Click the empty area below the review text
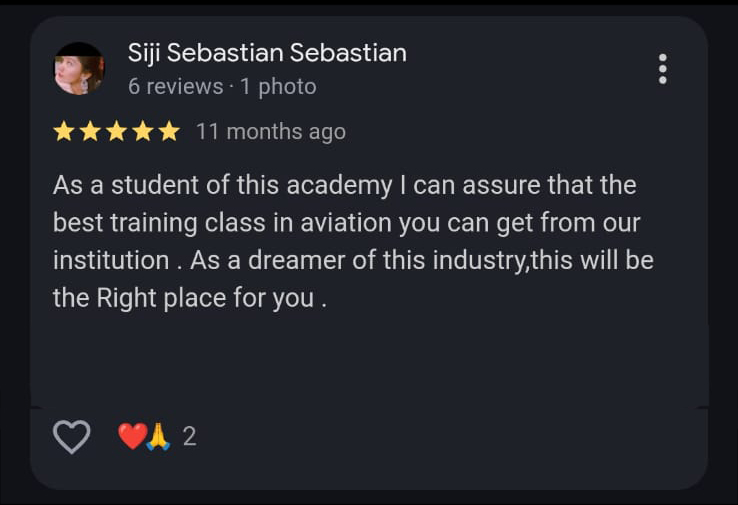 pyautogui.click(x=368, y=361)
